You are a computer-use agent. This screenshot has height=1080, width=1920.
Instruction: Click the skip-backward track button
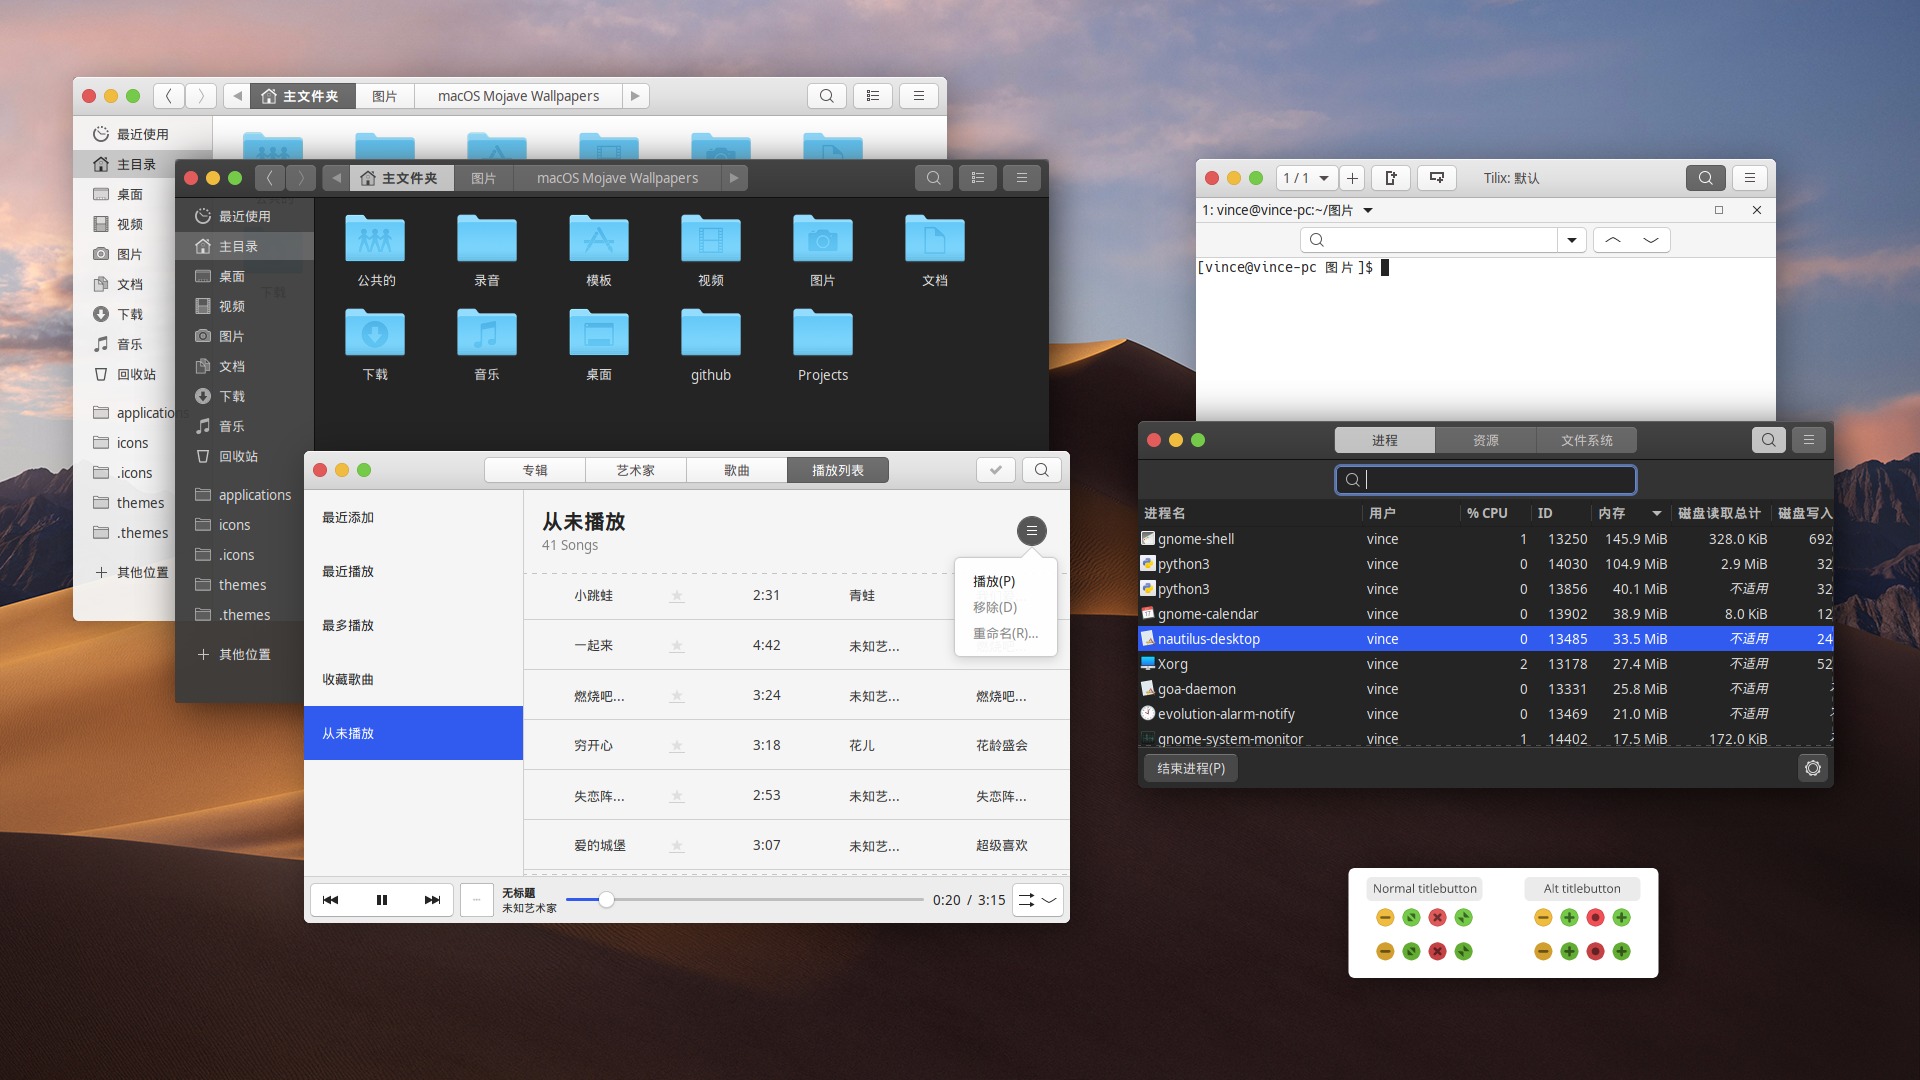[x=332, y=899]
